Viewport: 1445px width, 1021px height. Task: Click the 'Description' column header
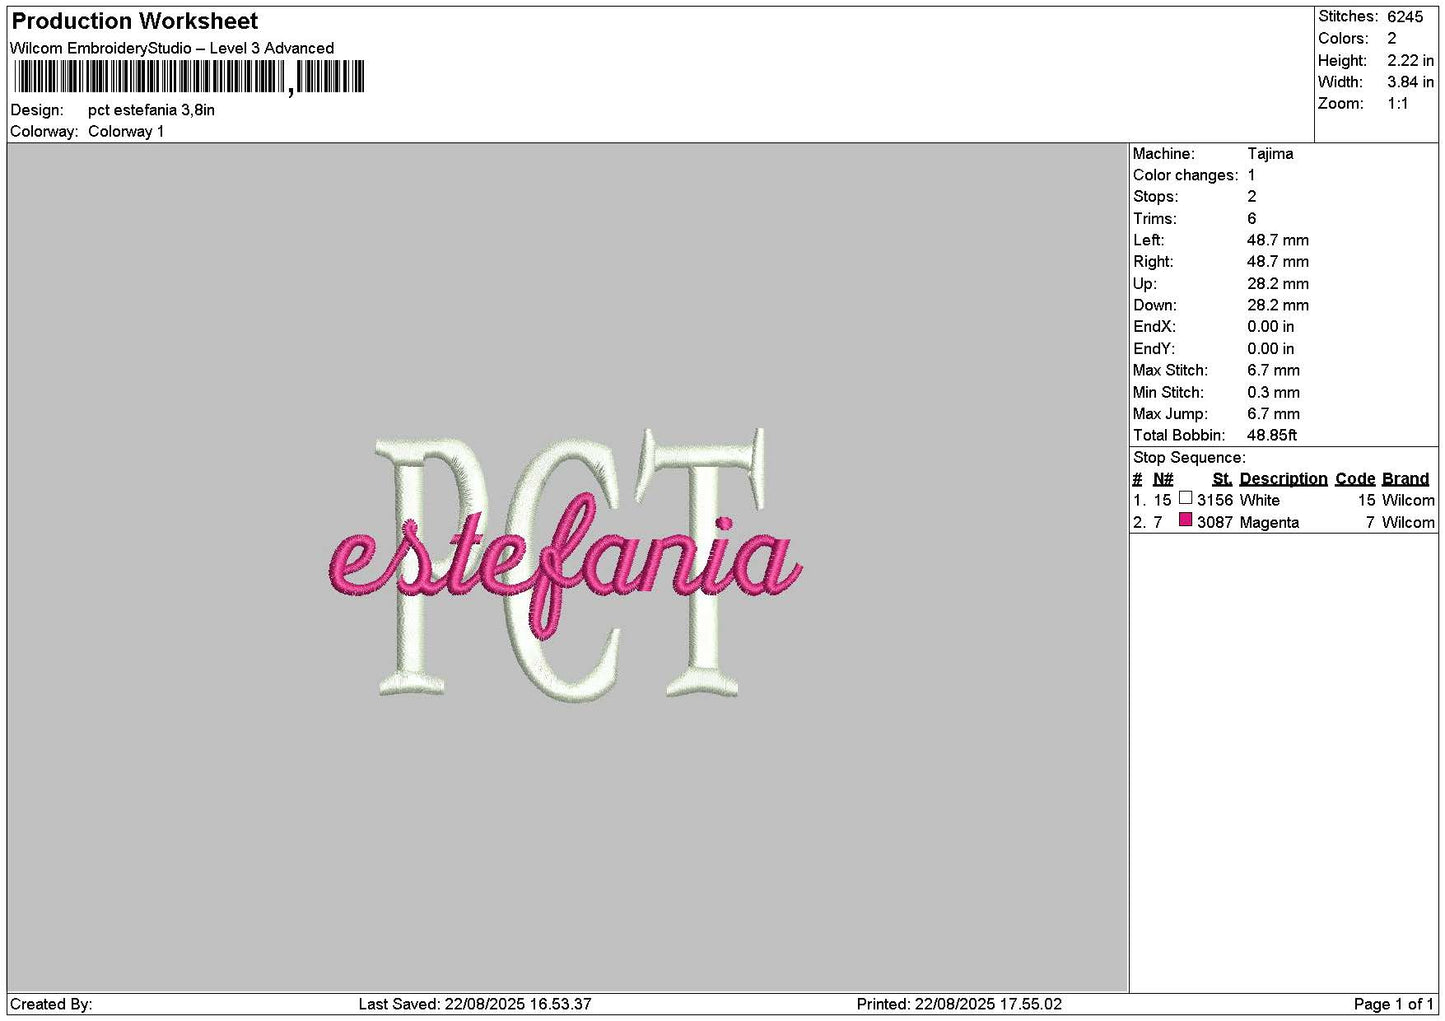[1283, 479]
